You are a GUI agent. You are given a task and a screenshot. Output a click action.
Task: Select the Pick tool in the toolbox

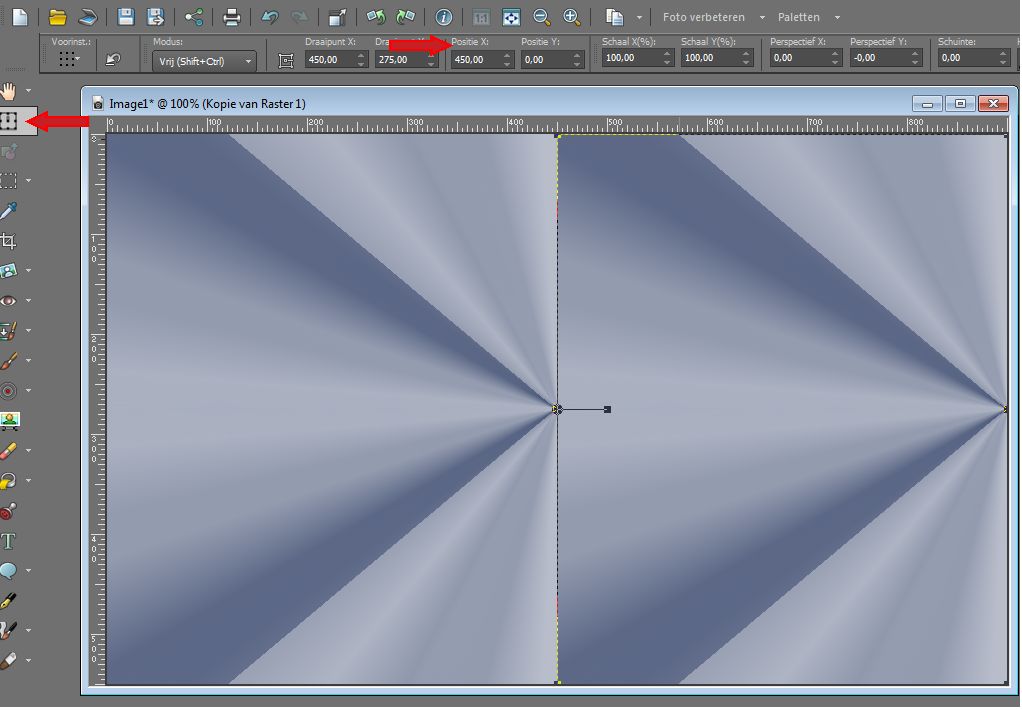(8, 121)
